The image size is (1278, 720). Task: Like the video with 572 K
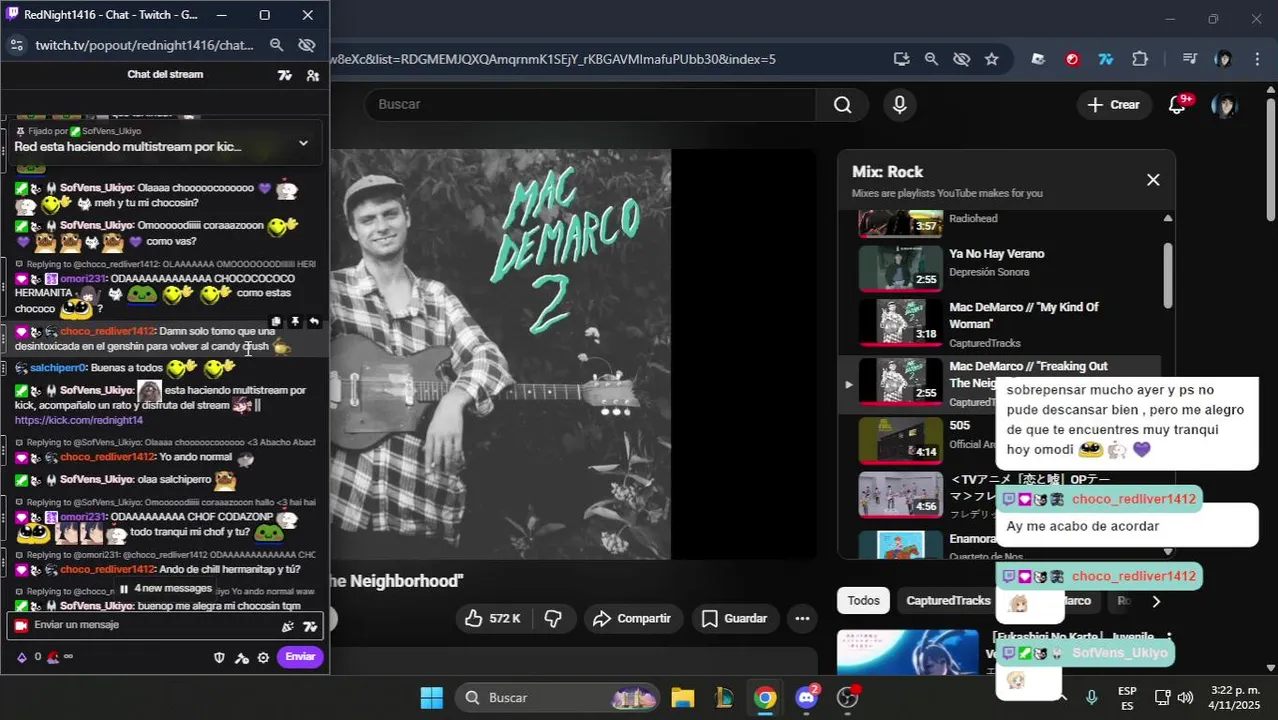(x=494, y=619)
